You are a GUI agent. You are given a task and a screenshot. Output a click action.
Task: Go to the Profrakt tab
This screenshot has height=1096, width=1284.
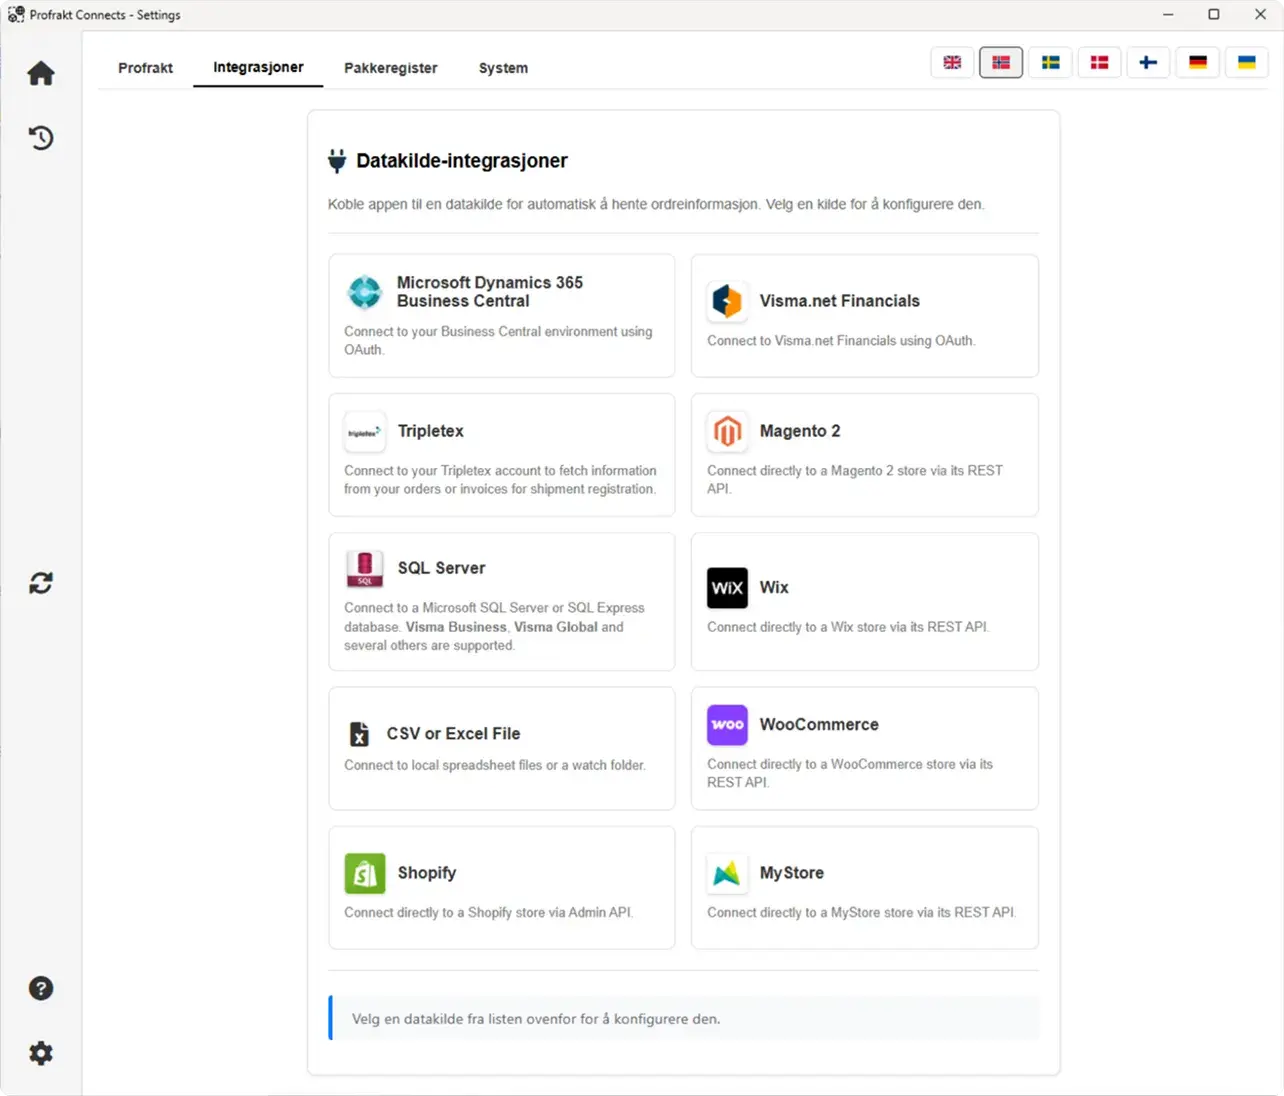click(145, 68)
